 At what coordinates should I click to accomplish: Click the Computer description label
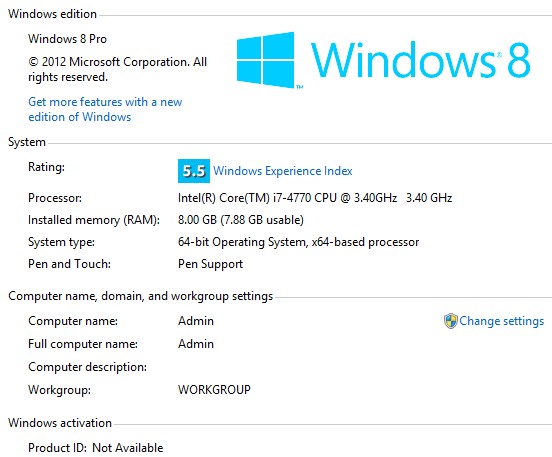point(87,367)
